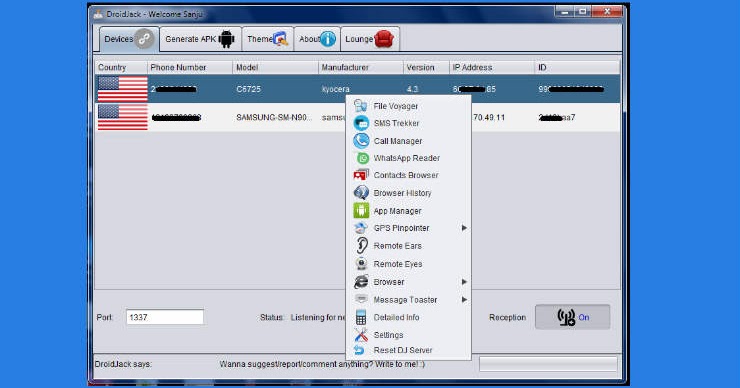Click the SMS Trekker chat bubble icon
This screenshot has width=740, height=388.
pyautogui.click(x=361, y=123)
